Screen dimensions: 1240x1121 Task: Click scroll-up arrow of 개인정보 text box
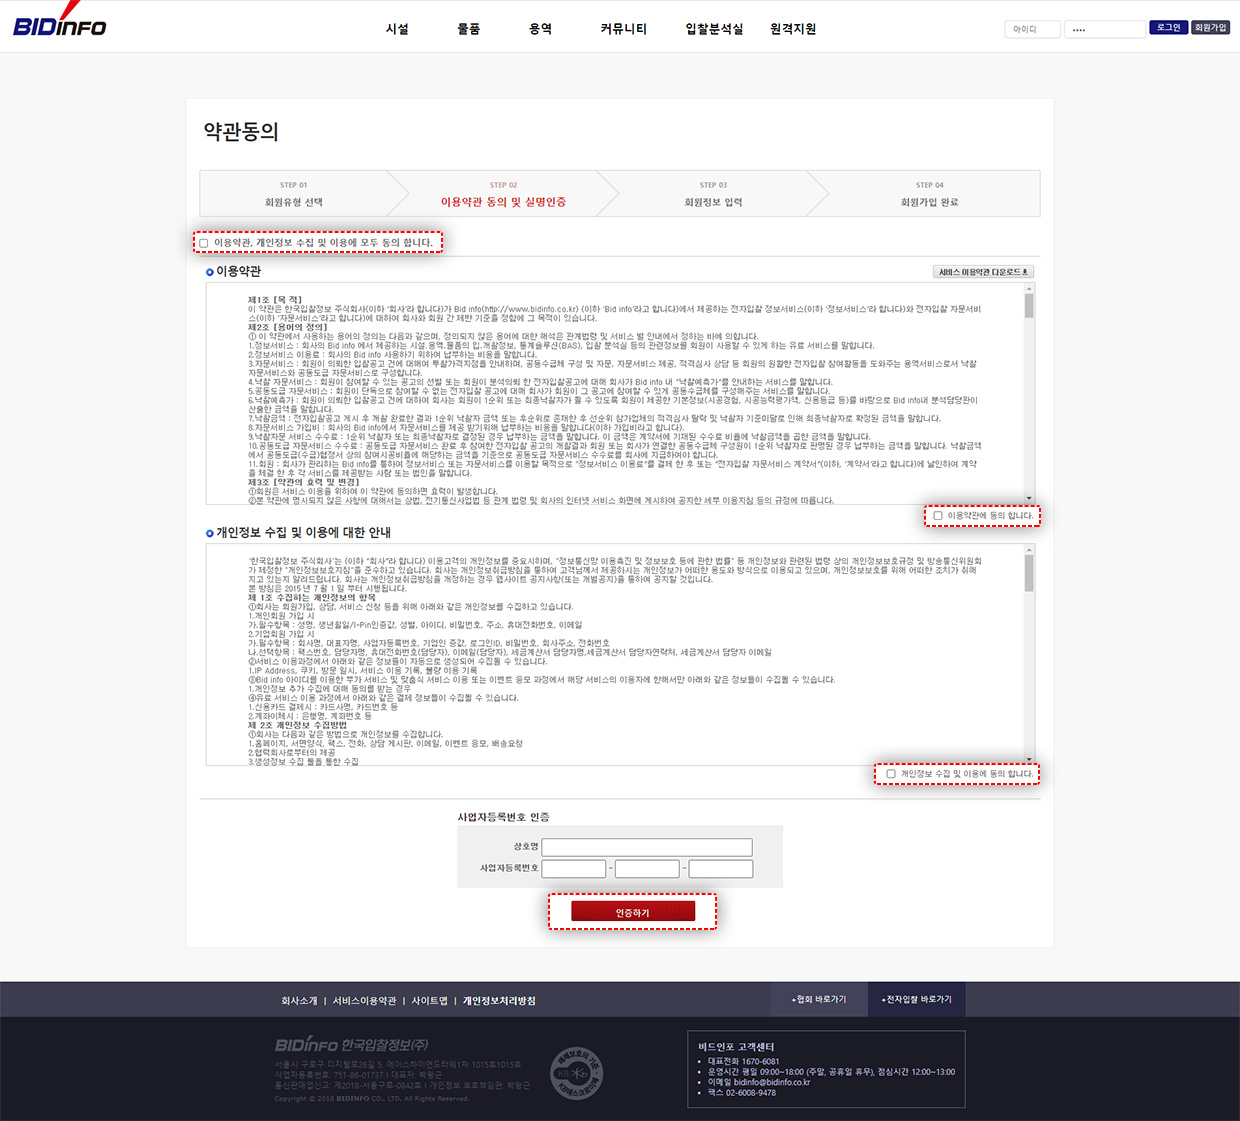(1029, 550)
